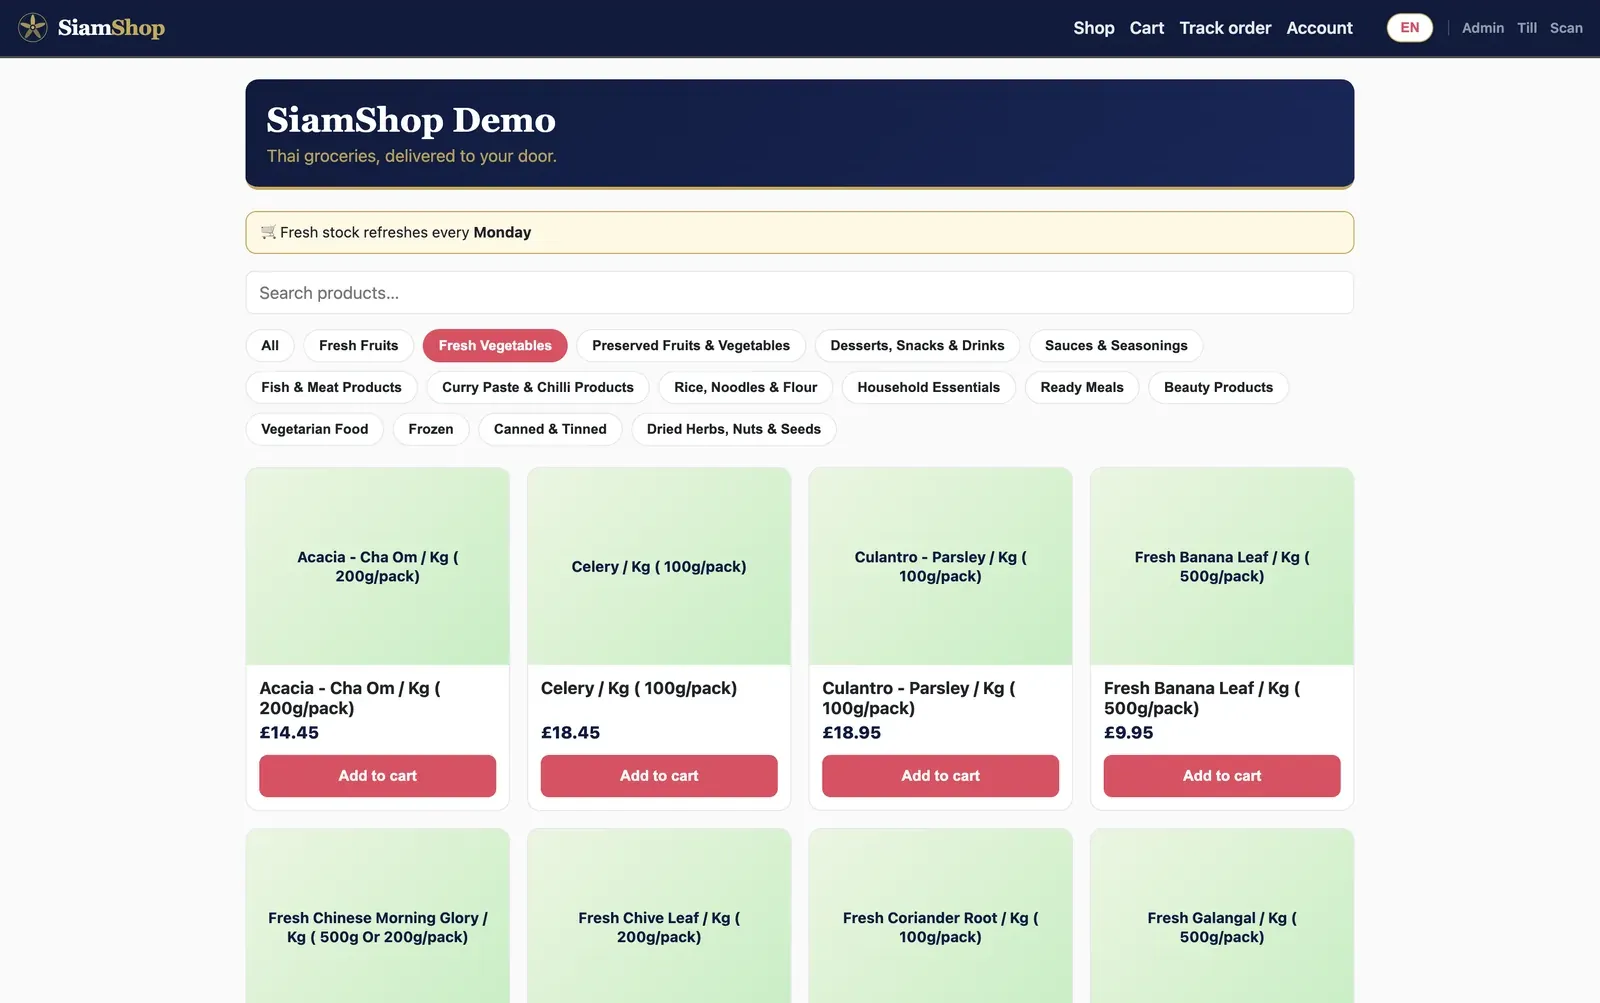Open the Celery product image
The width and height of the screenshot is (1600, 1003).
(659, 566)
